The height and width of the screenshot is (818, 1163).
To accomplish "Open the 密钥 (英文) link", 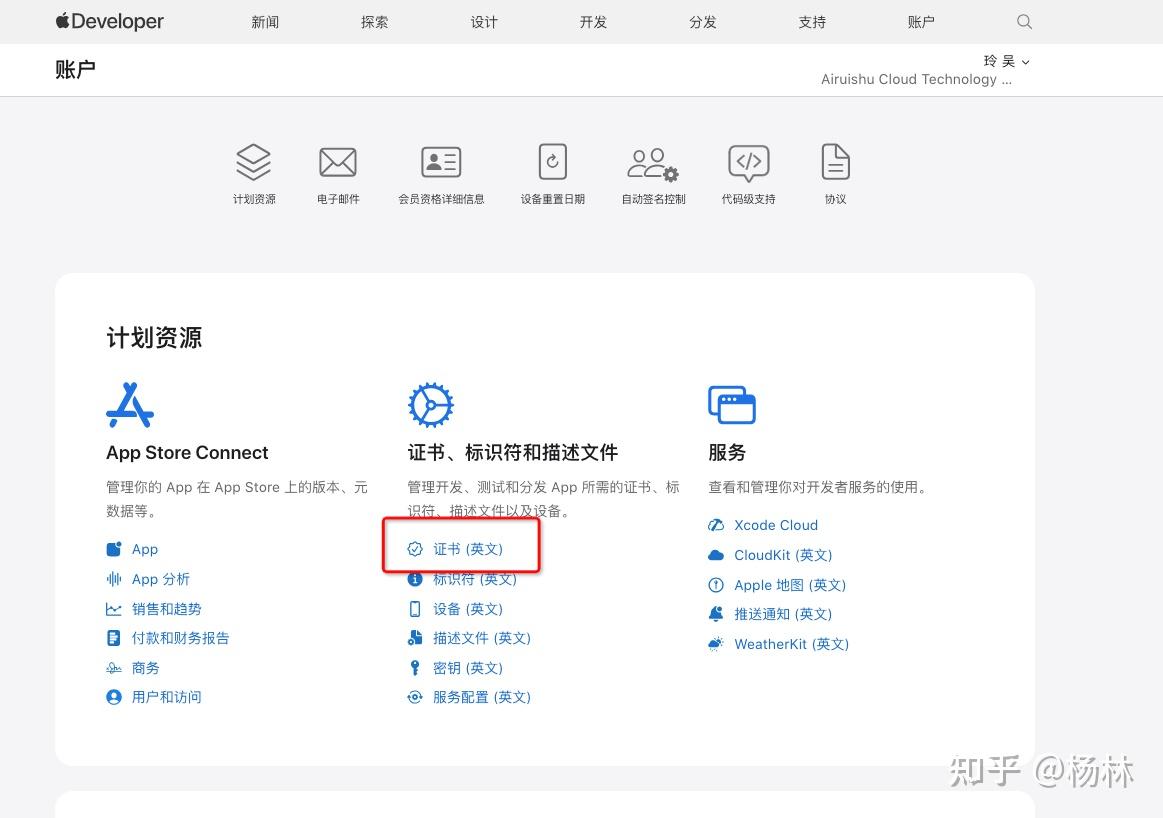I will point(468,668).
